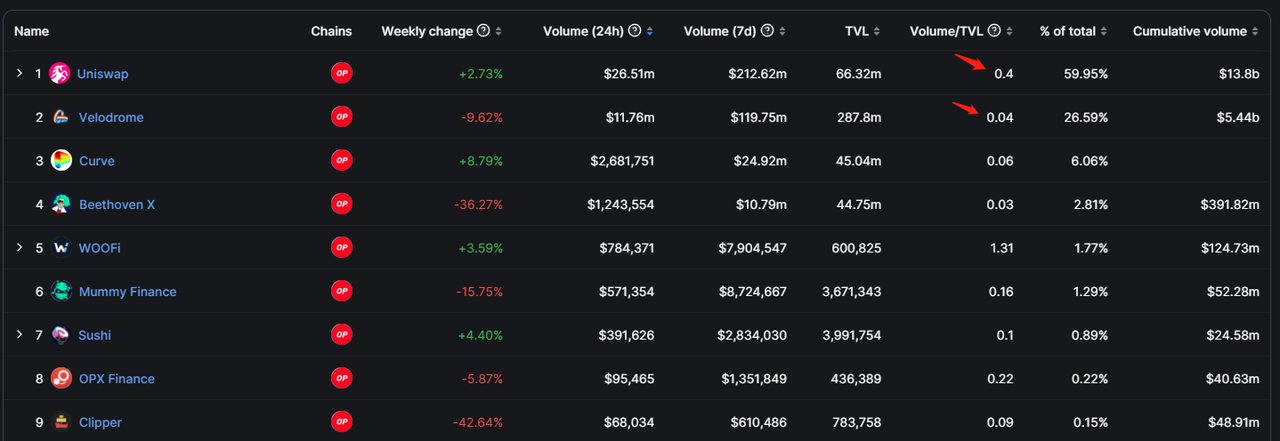Click the Mummy Finance logo icon
1280x441 pixels.
point(61,291)
